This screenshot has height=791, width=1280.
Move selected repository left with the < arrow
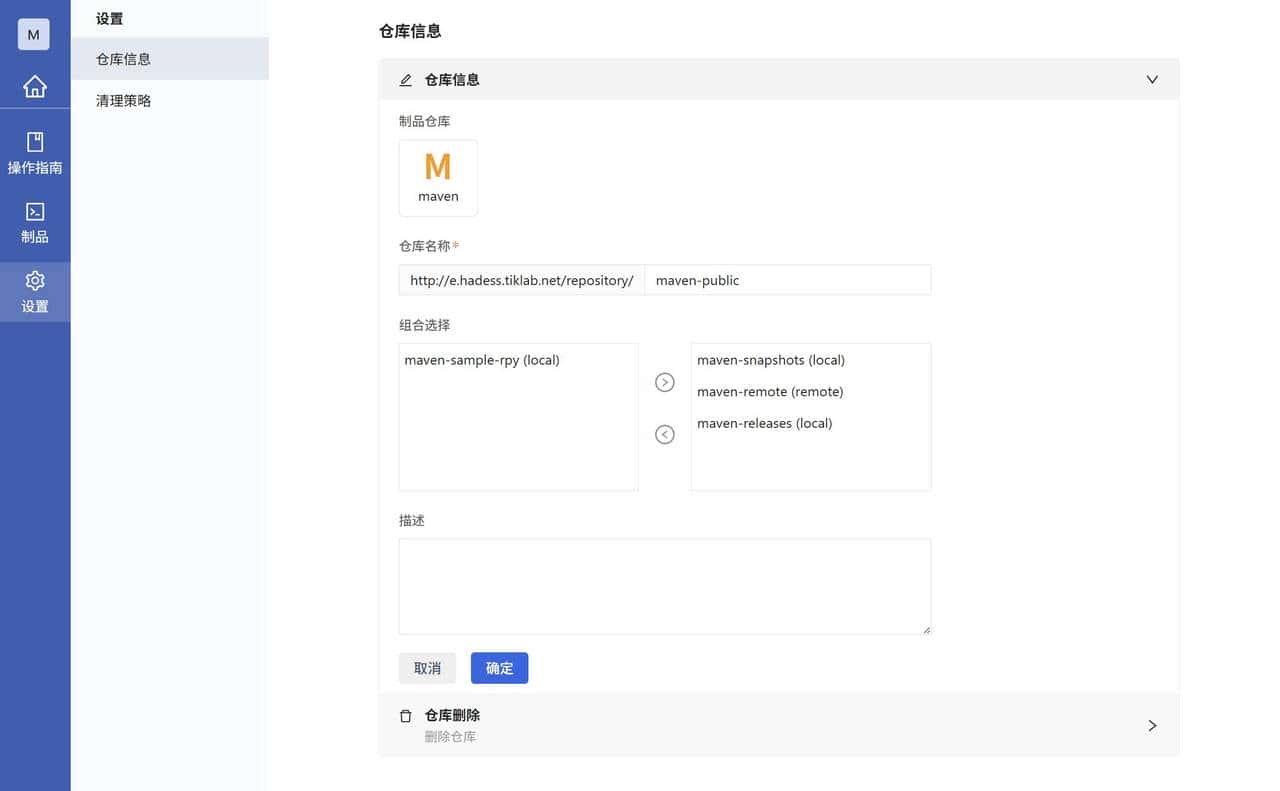[x=664, y=434]
